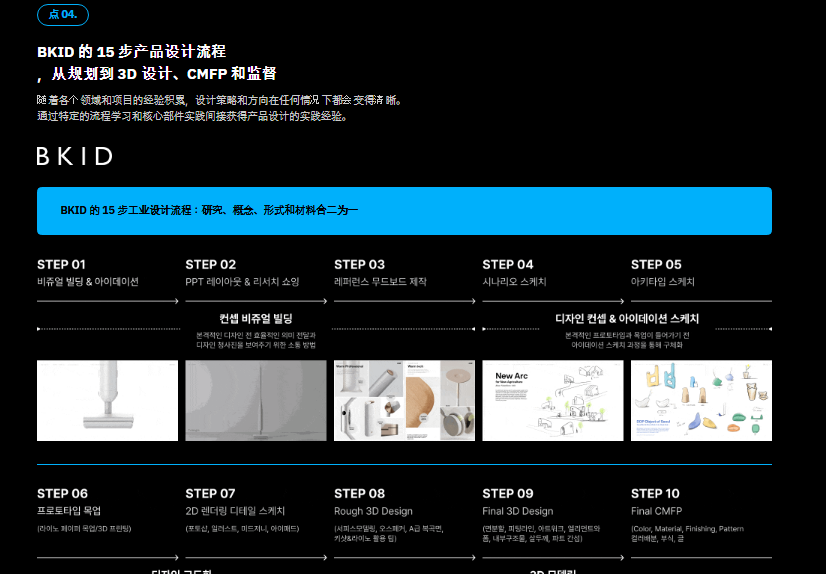This screenshot has width=826, height=574.
Task: Click the 아키타입 스케치 subtitle
Action: click(x=663, y=282)
